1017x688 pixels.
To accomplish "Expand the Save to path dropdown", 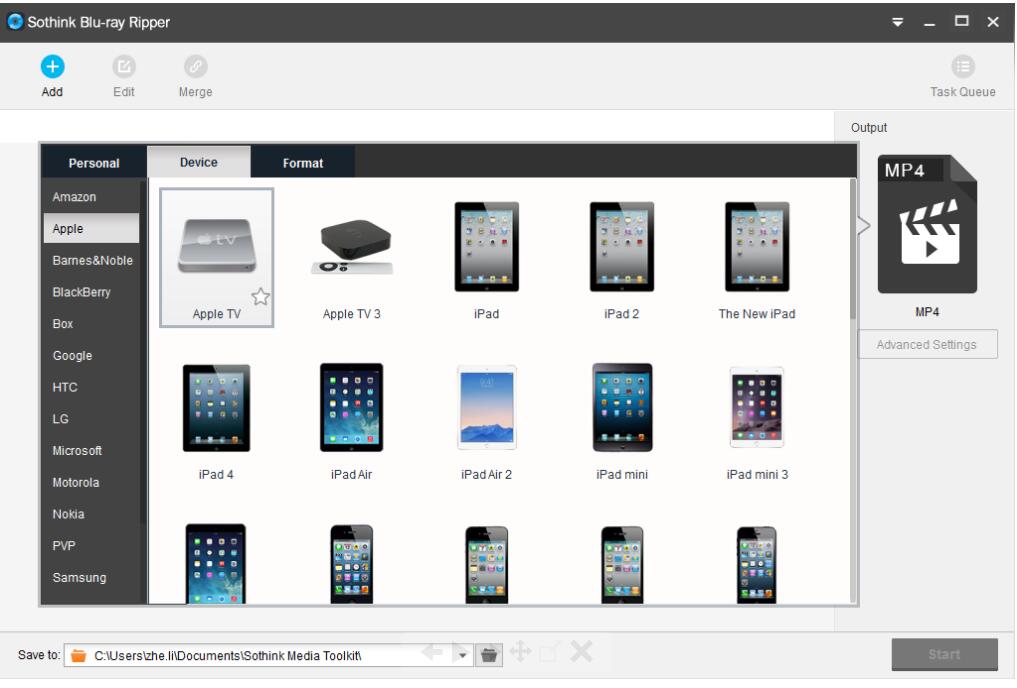I will tap(462, 656).
